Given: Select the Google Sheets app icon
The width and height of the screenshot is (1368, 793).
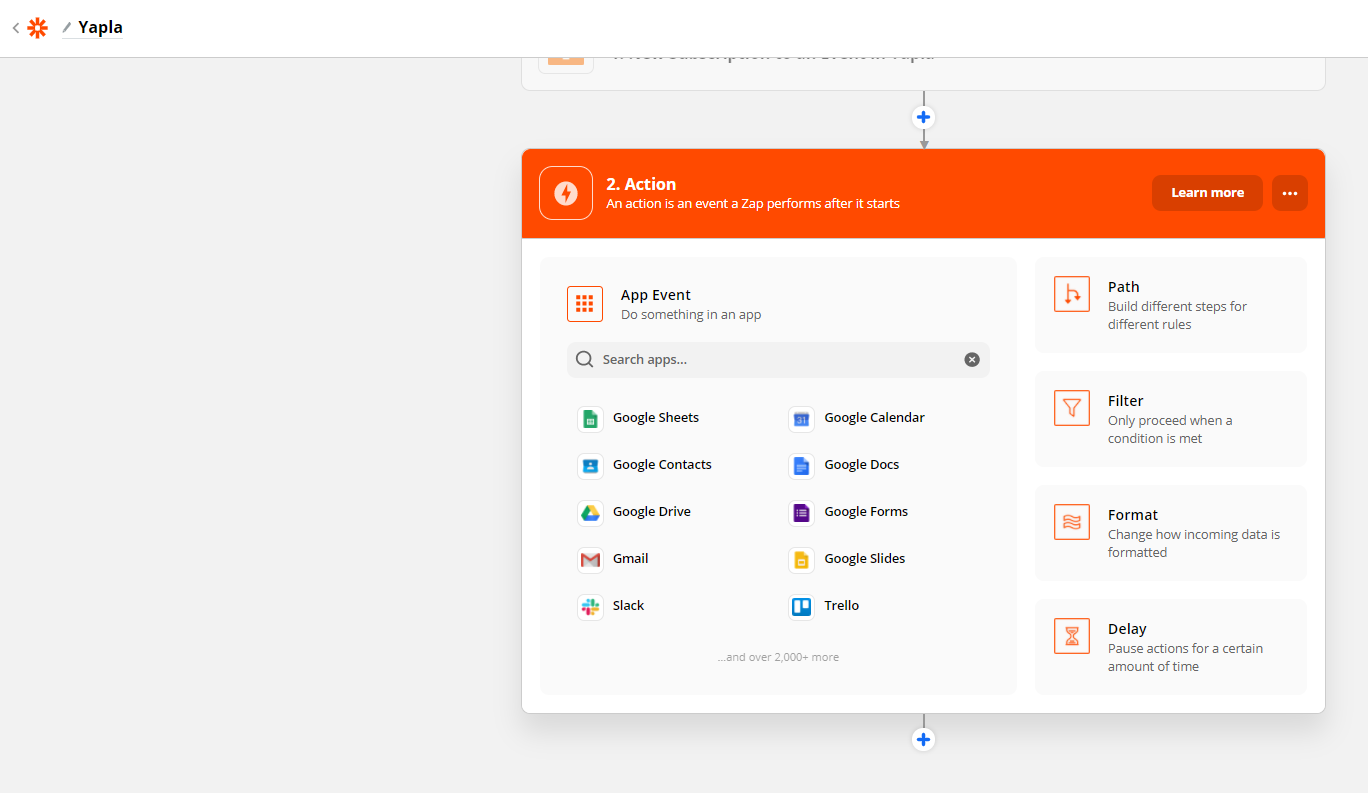Looking at the screenshot, I should click(x=590, y=417).
